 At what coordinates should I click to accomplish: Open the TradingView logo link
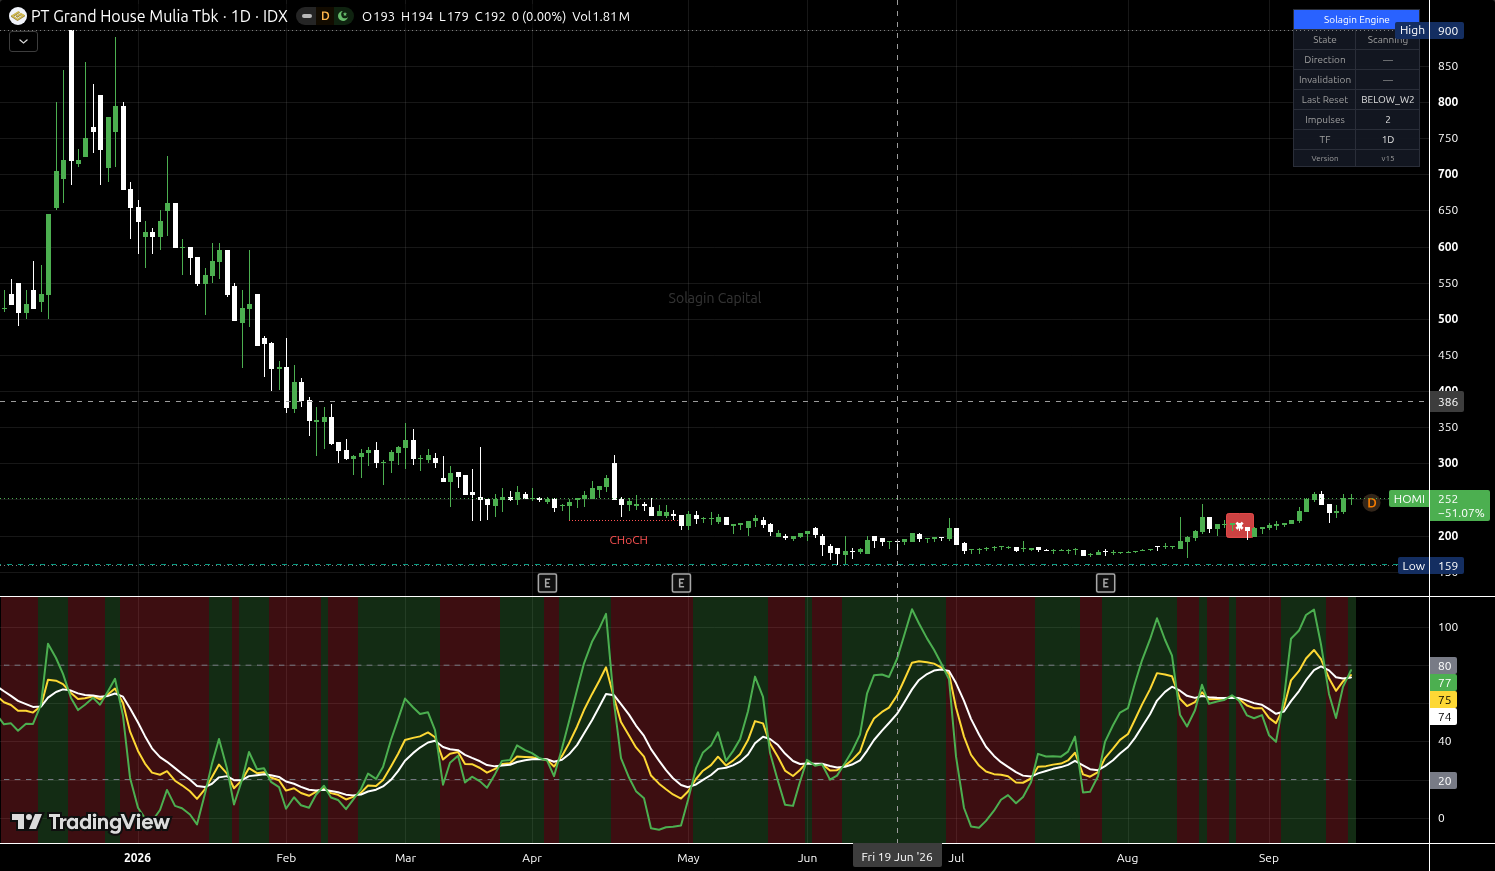[91, 822]
